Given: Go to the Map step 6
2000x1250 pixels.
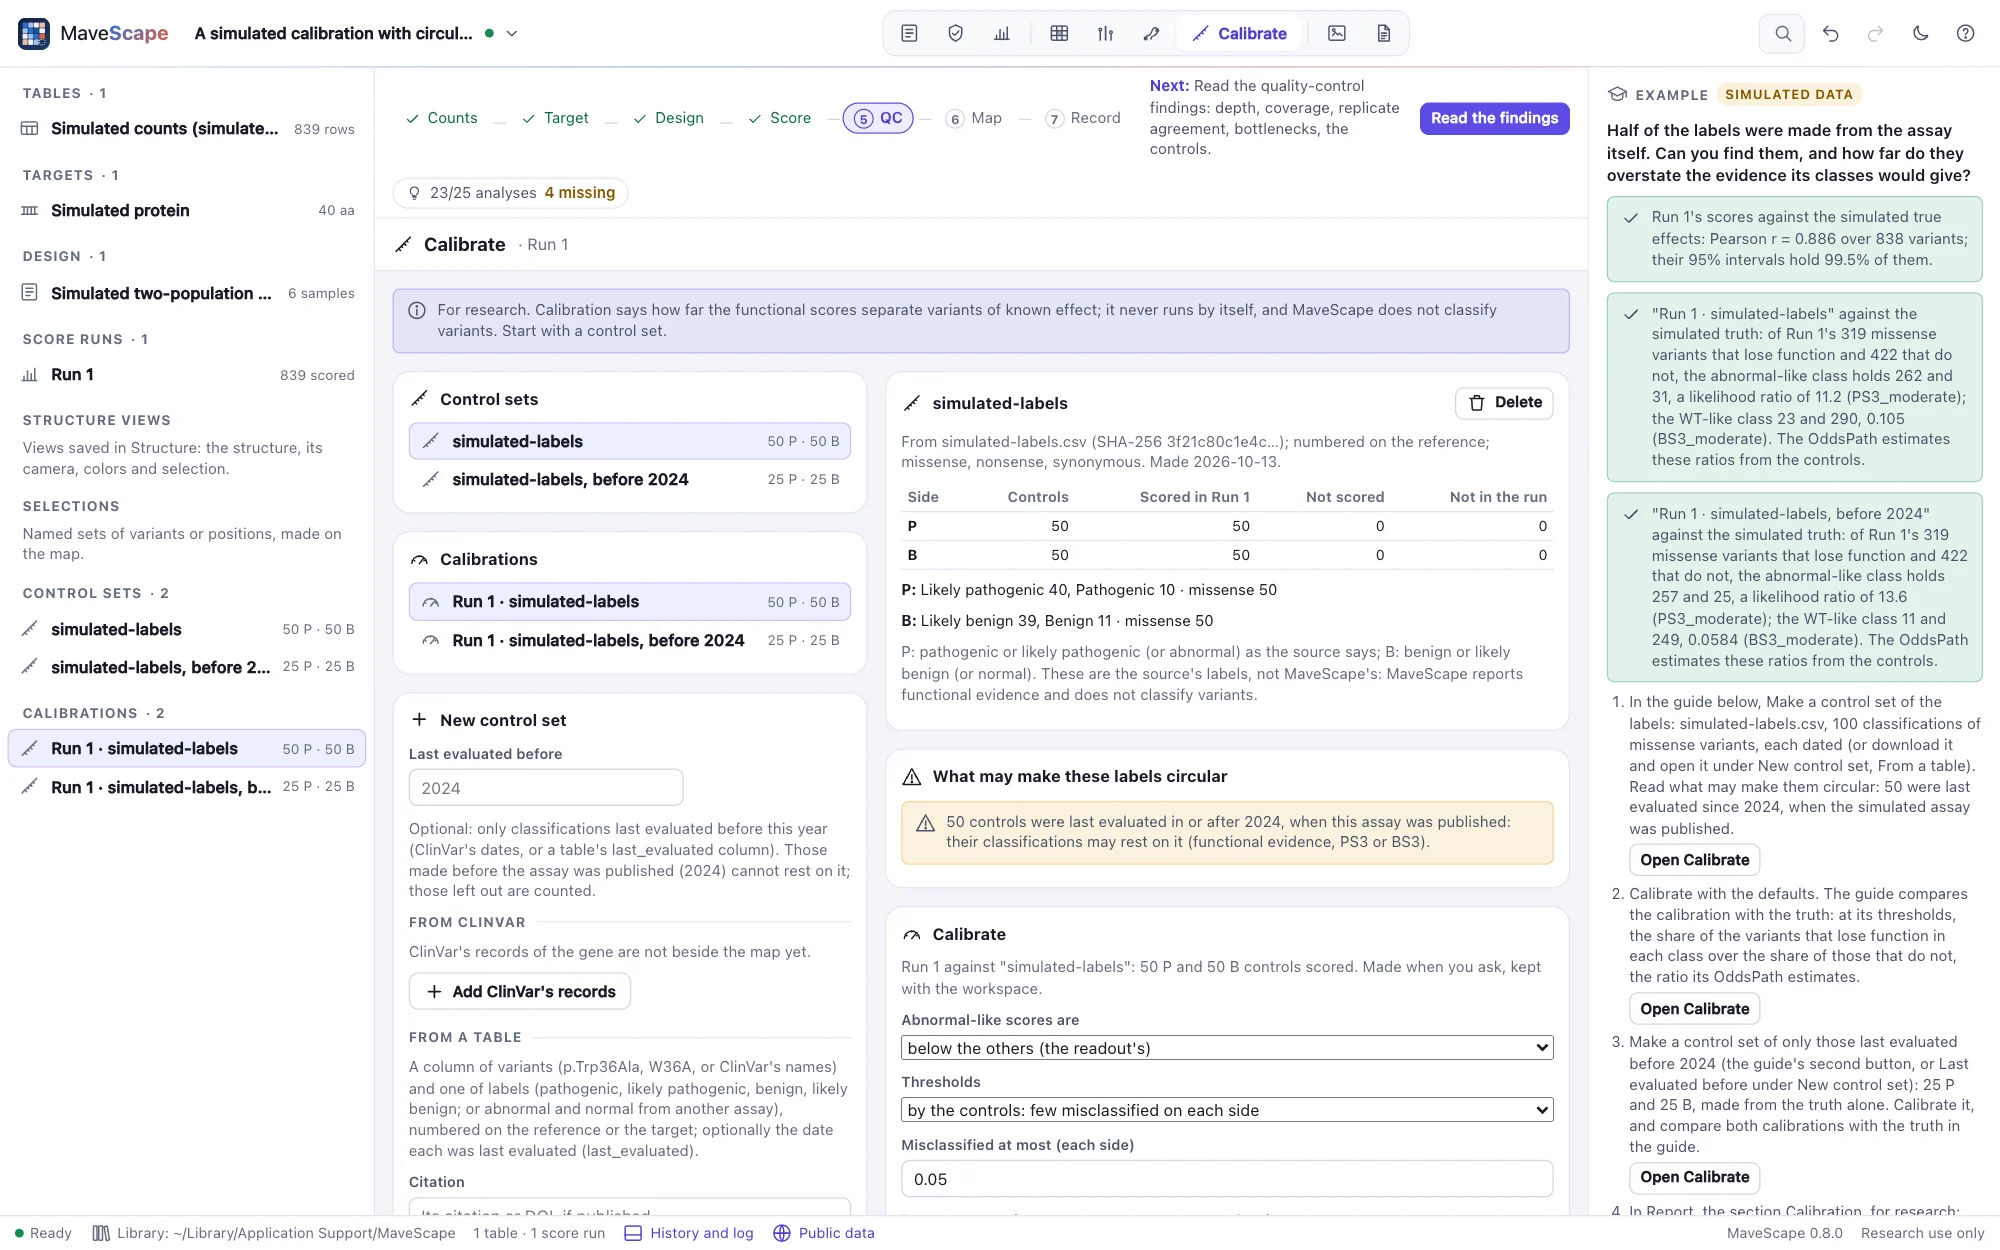Looking at the screenshot, I should point(974,118).
